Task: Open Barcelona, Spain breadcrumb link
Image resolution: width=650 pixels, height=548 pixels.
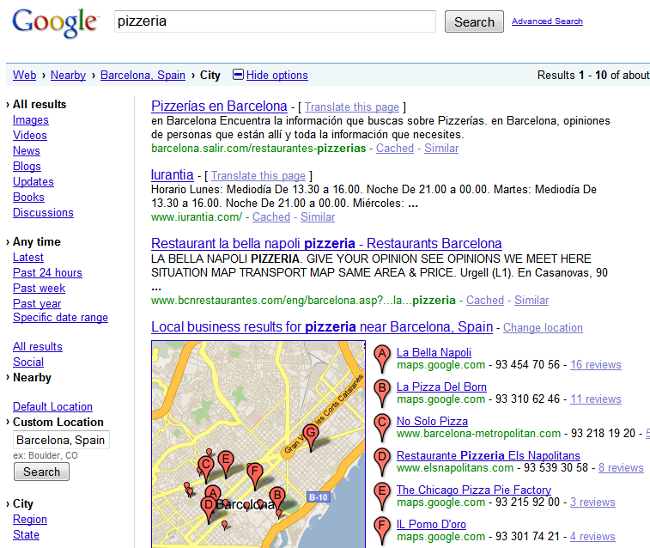Action: 143,75
